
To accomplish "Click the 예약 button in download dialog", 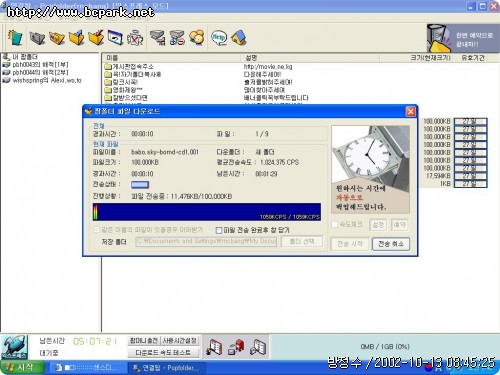I will click(x=399, y=225).
